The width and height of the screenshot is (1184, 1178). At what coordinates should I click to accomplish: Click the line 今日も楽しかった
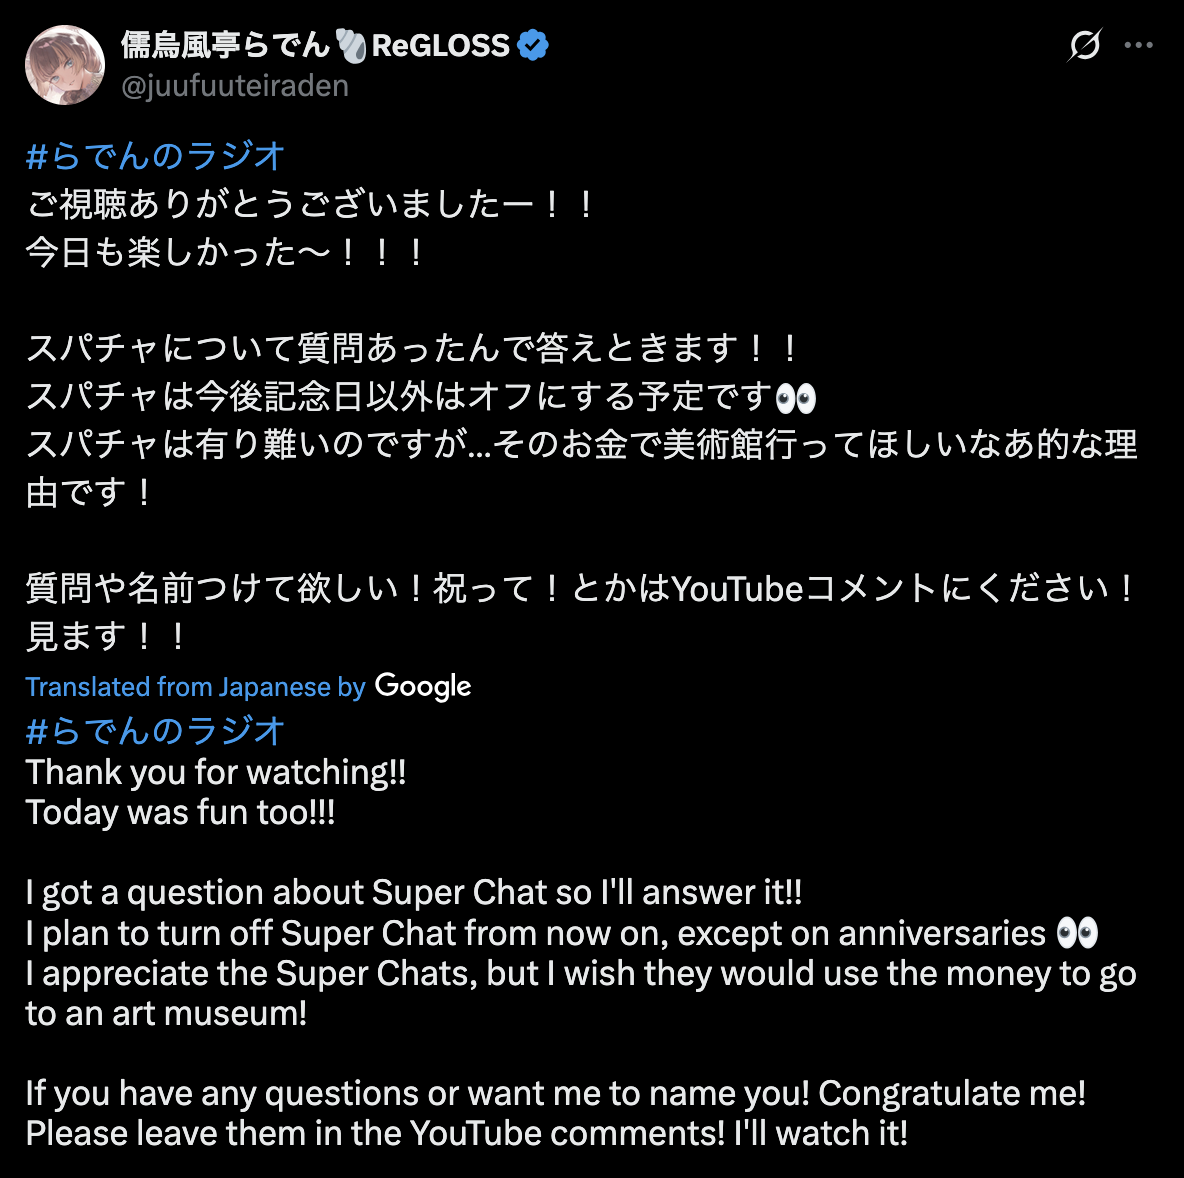(x=226, y=251)
